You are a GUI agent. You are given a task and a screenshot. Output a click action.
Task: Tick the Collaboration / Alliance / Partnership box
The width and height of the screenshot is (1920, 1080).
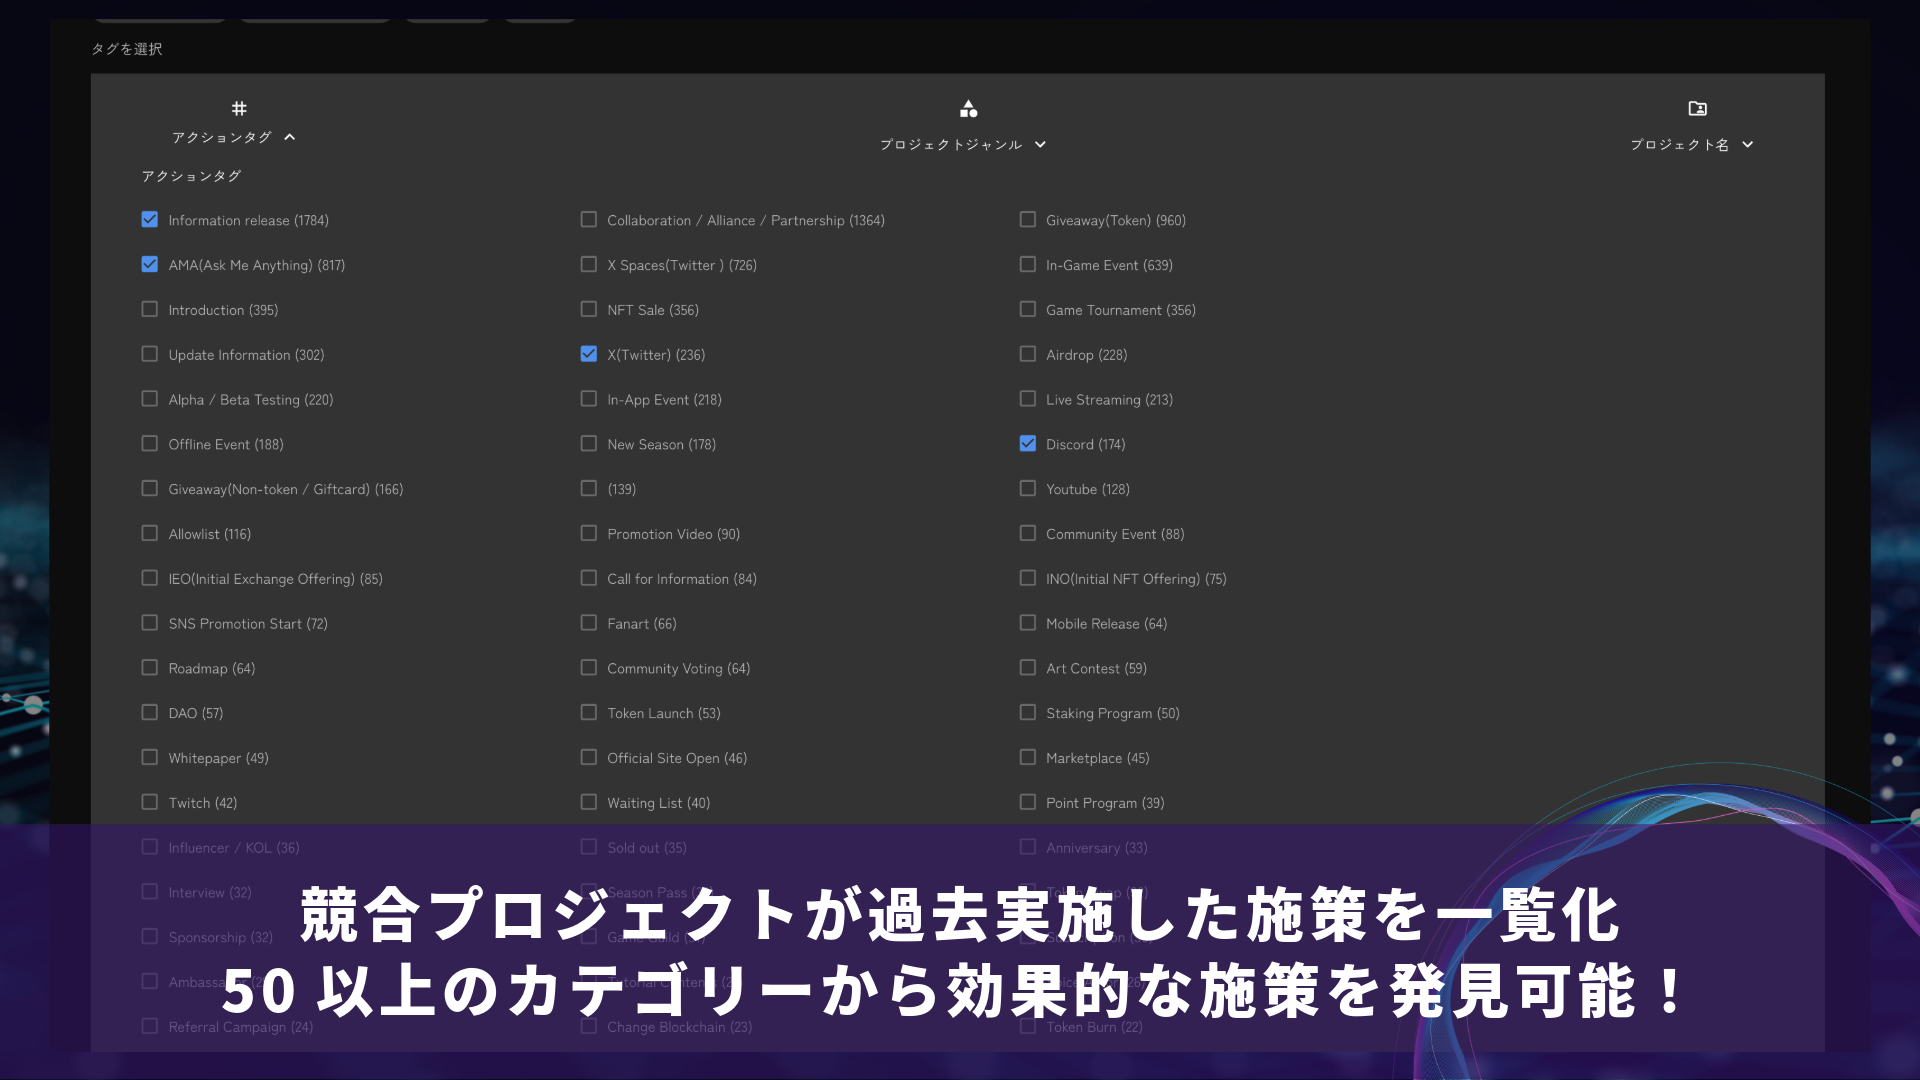(589, 220)
